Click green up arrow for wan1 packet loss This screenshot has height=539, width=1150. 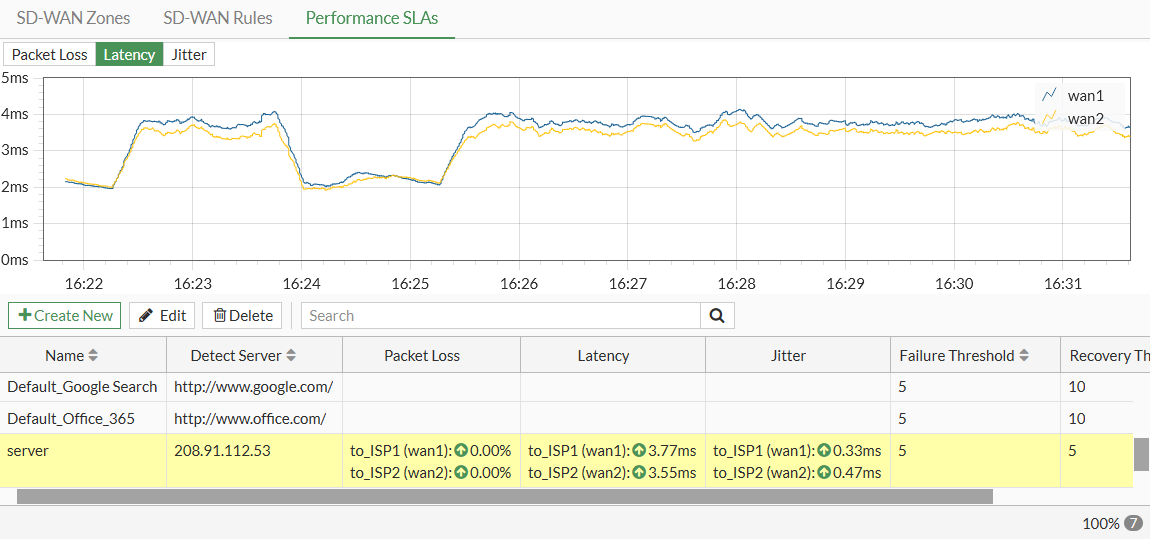point(461,451)
